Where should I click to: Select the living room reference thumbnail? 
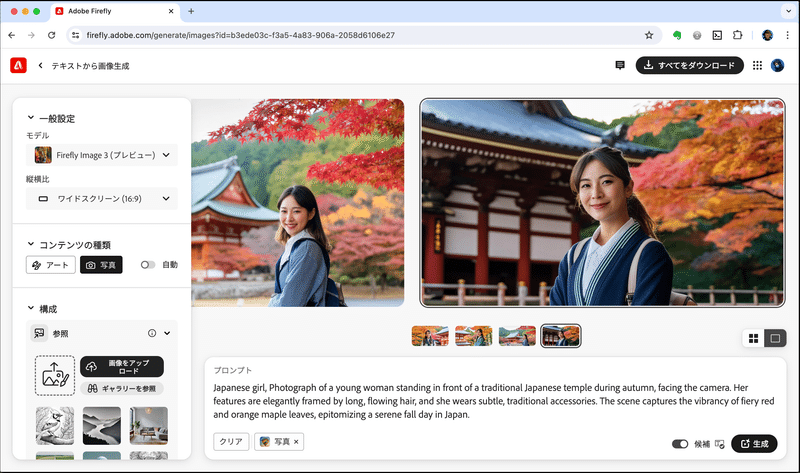click(148, 426)
